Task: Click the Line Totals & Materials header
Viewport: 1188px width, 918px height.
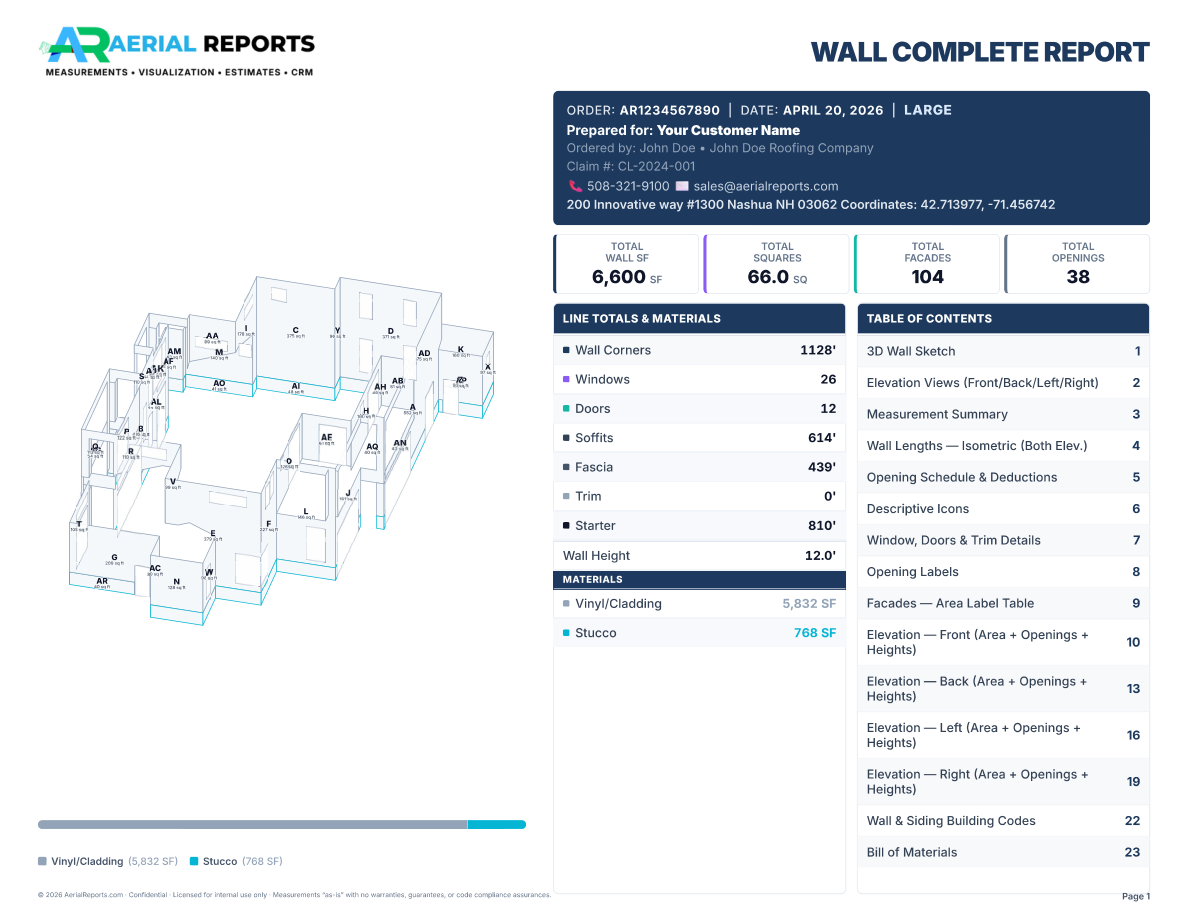Action: [699, 319]
